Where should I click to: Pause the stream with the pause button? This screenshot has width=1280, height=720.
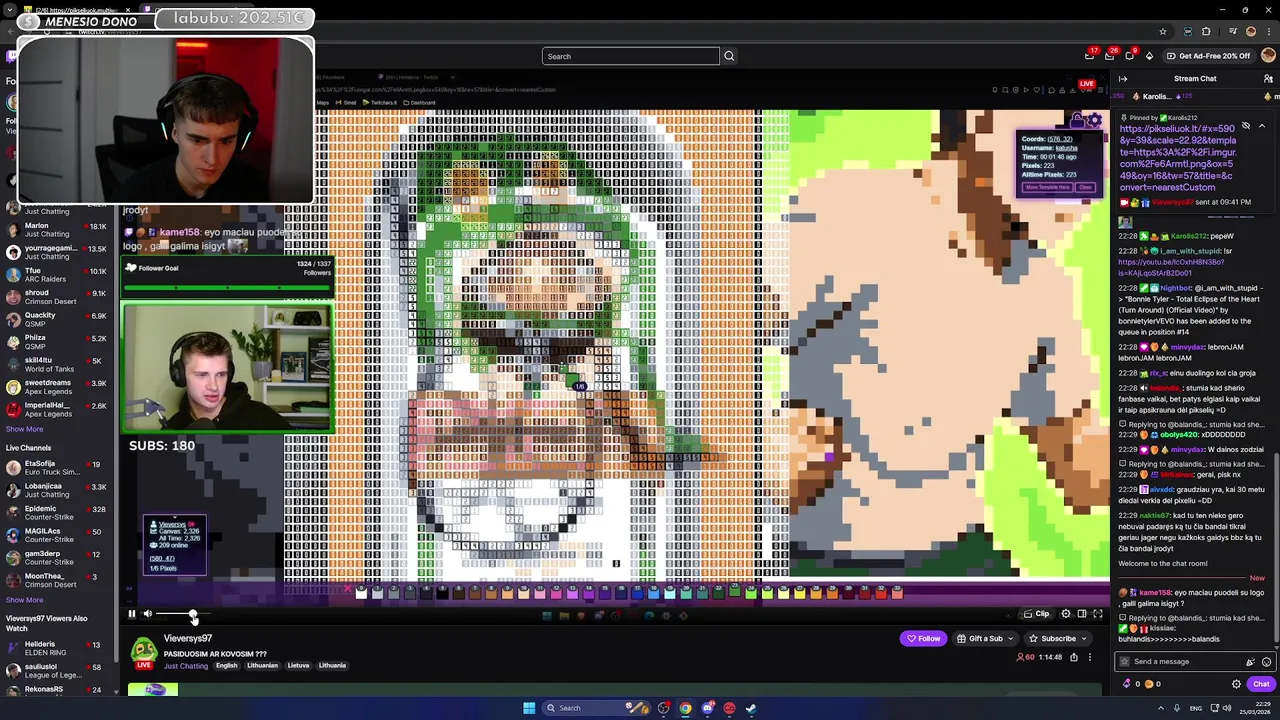(131, 614)
